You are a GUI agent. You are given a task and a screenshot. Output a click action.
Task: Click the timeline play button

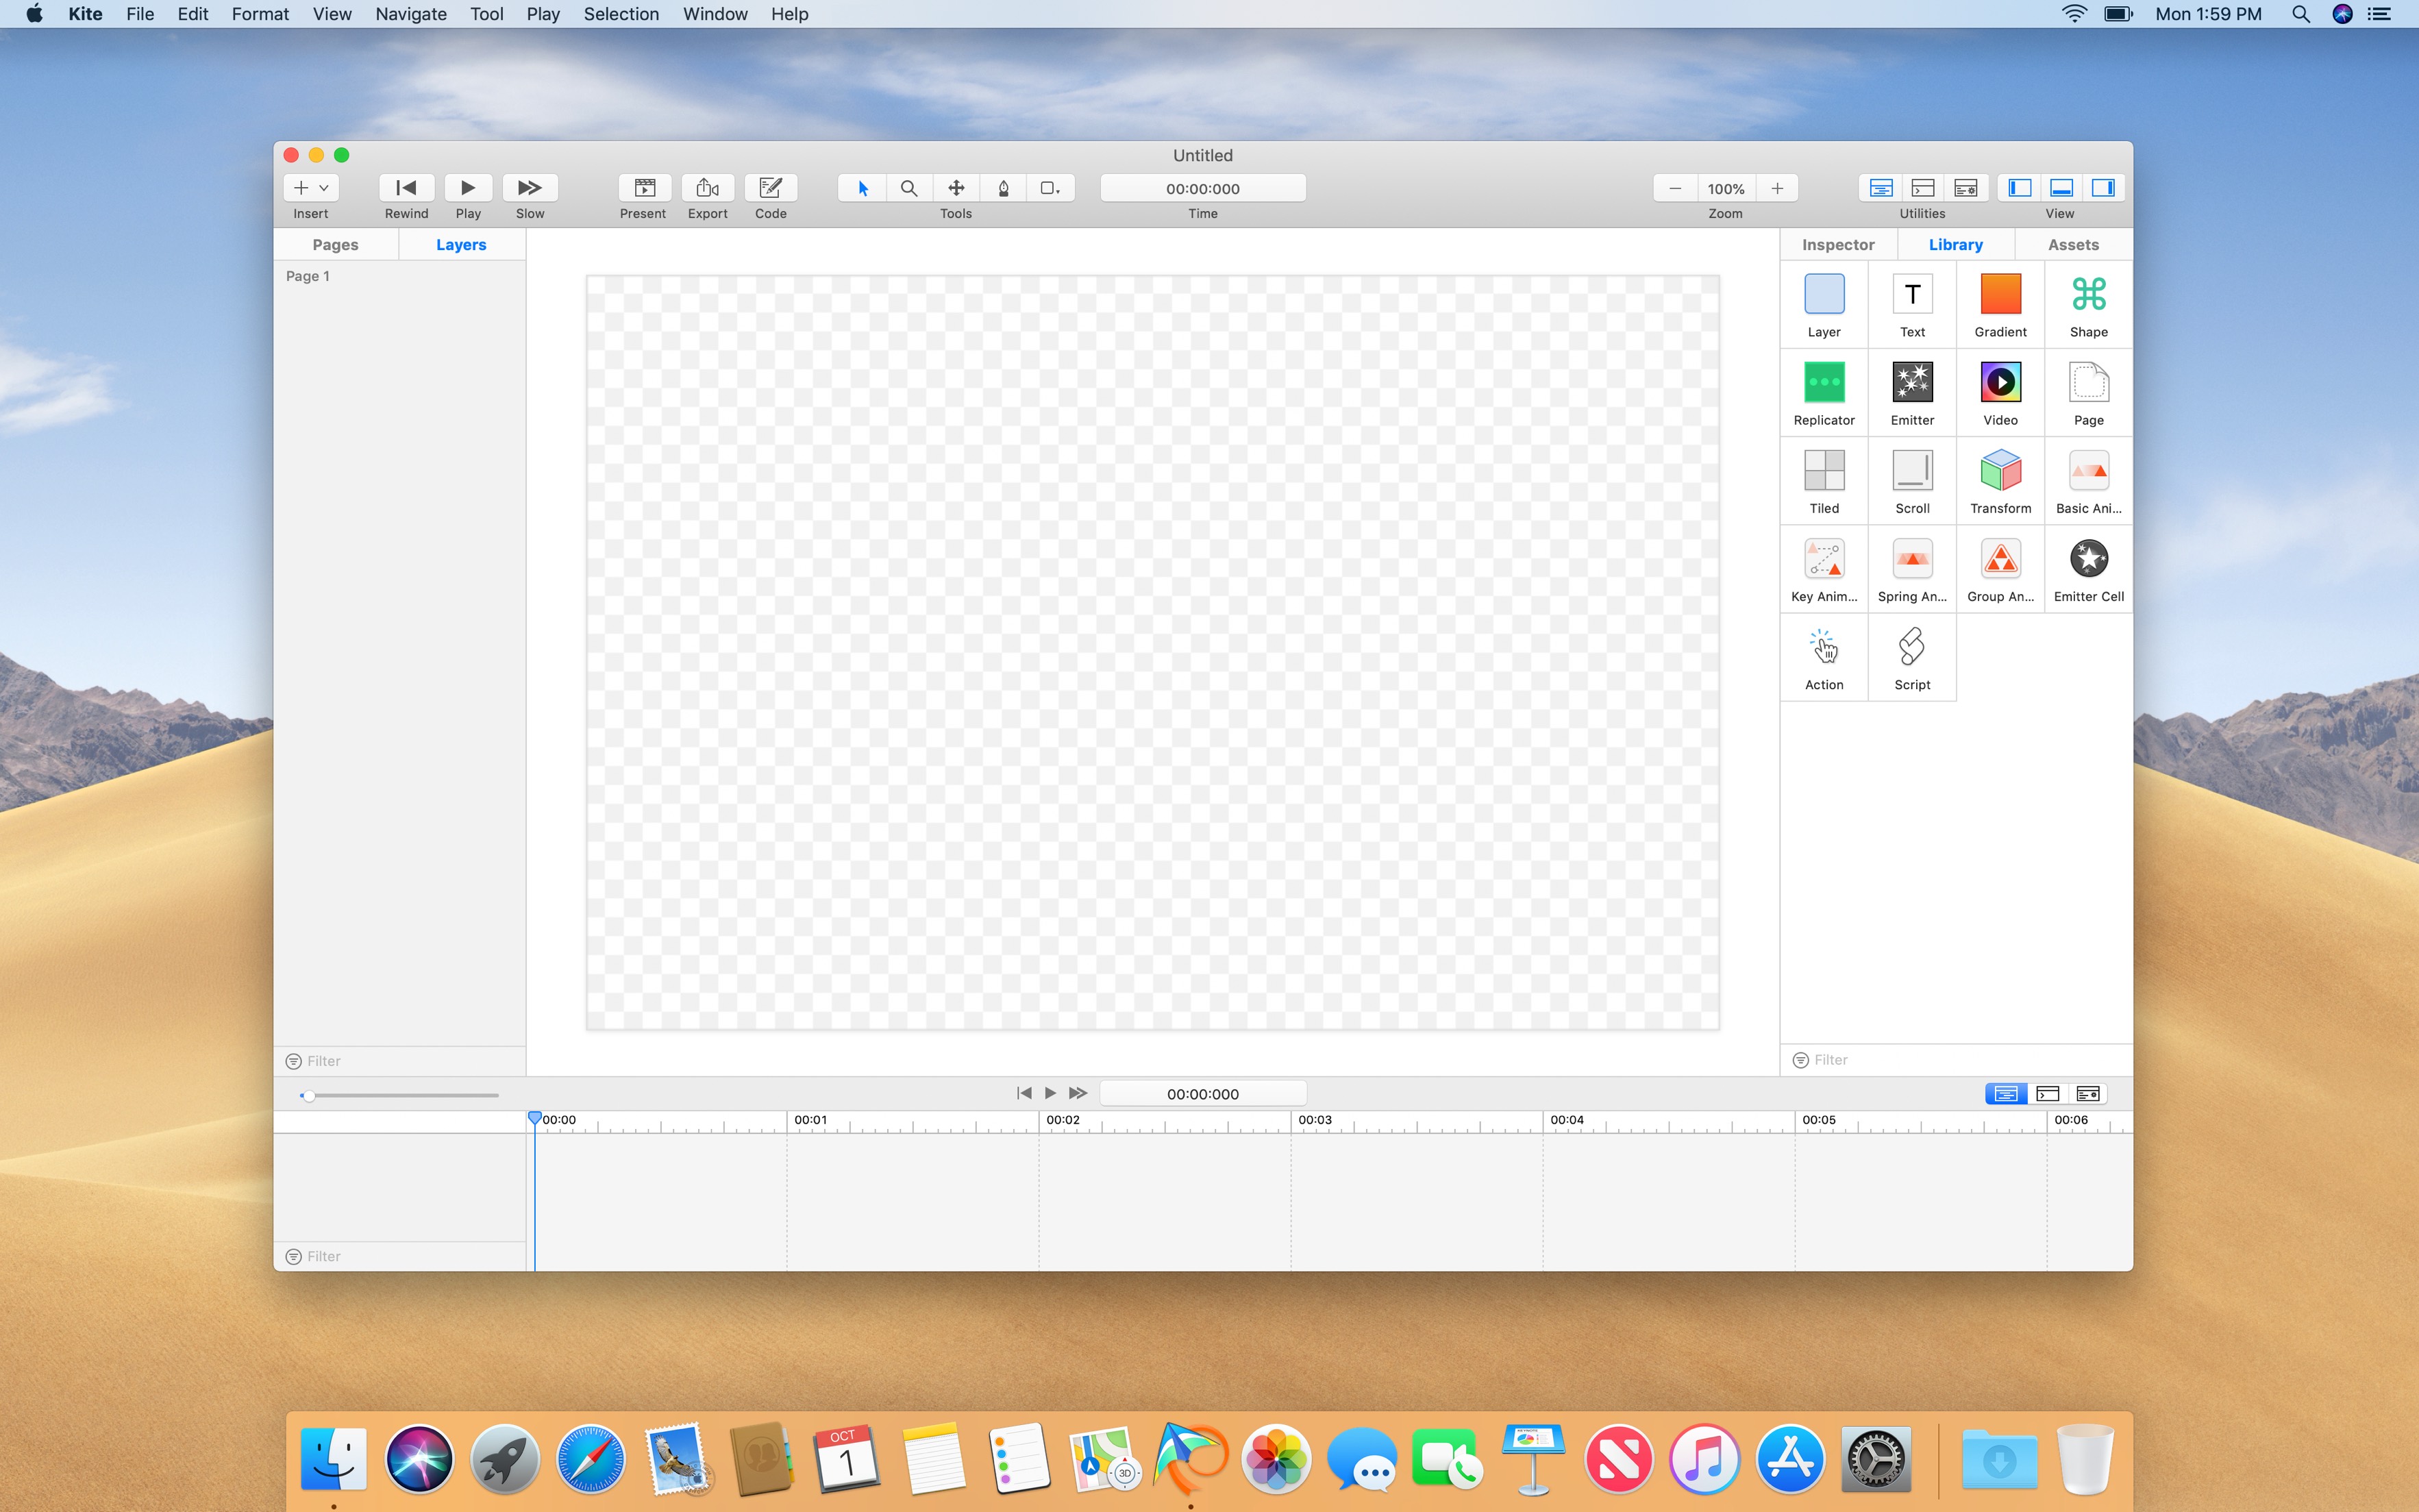pyautogui.click(x=1050, y=1094)
